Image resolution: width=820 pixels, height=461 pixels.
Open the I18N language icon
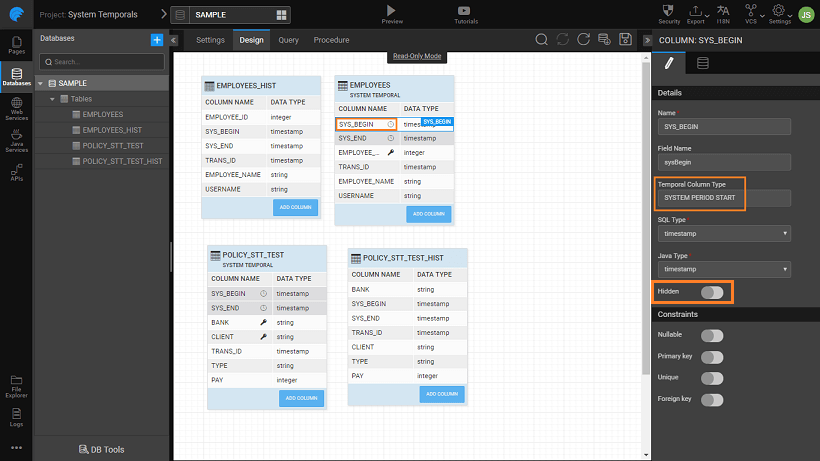[722, 10]
